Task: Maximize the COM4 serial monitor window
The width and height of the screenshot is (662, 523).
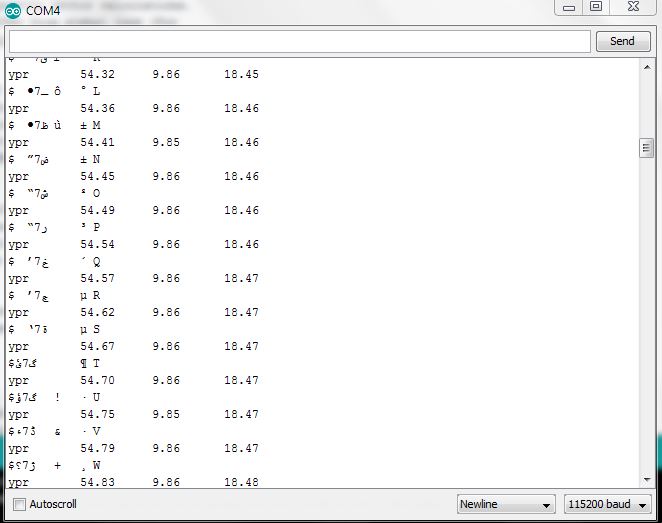Action: [595, 7]
